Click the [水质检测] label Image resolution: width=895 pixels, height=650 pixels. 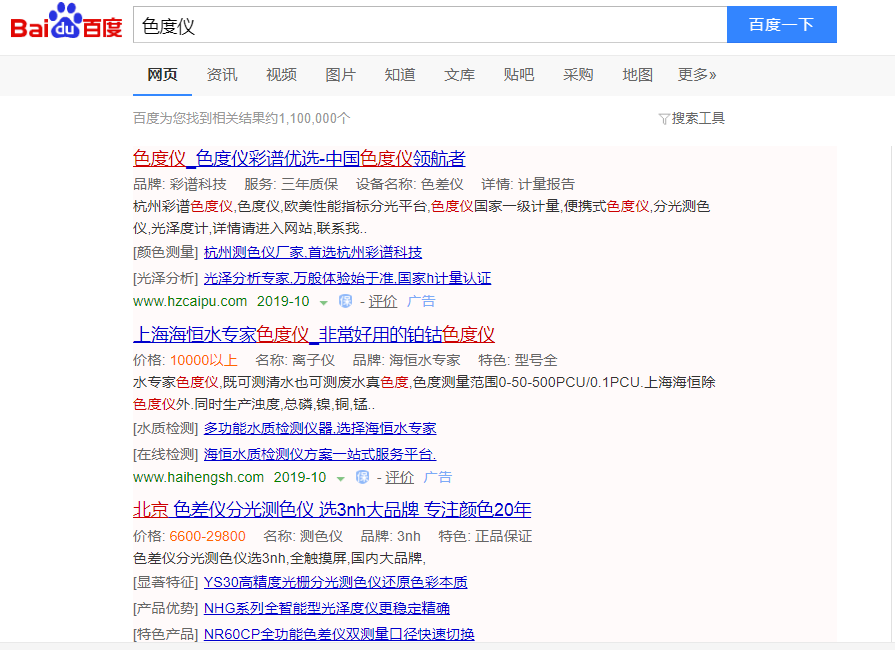click(166, 428)
